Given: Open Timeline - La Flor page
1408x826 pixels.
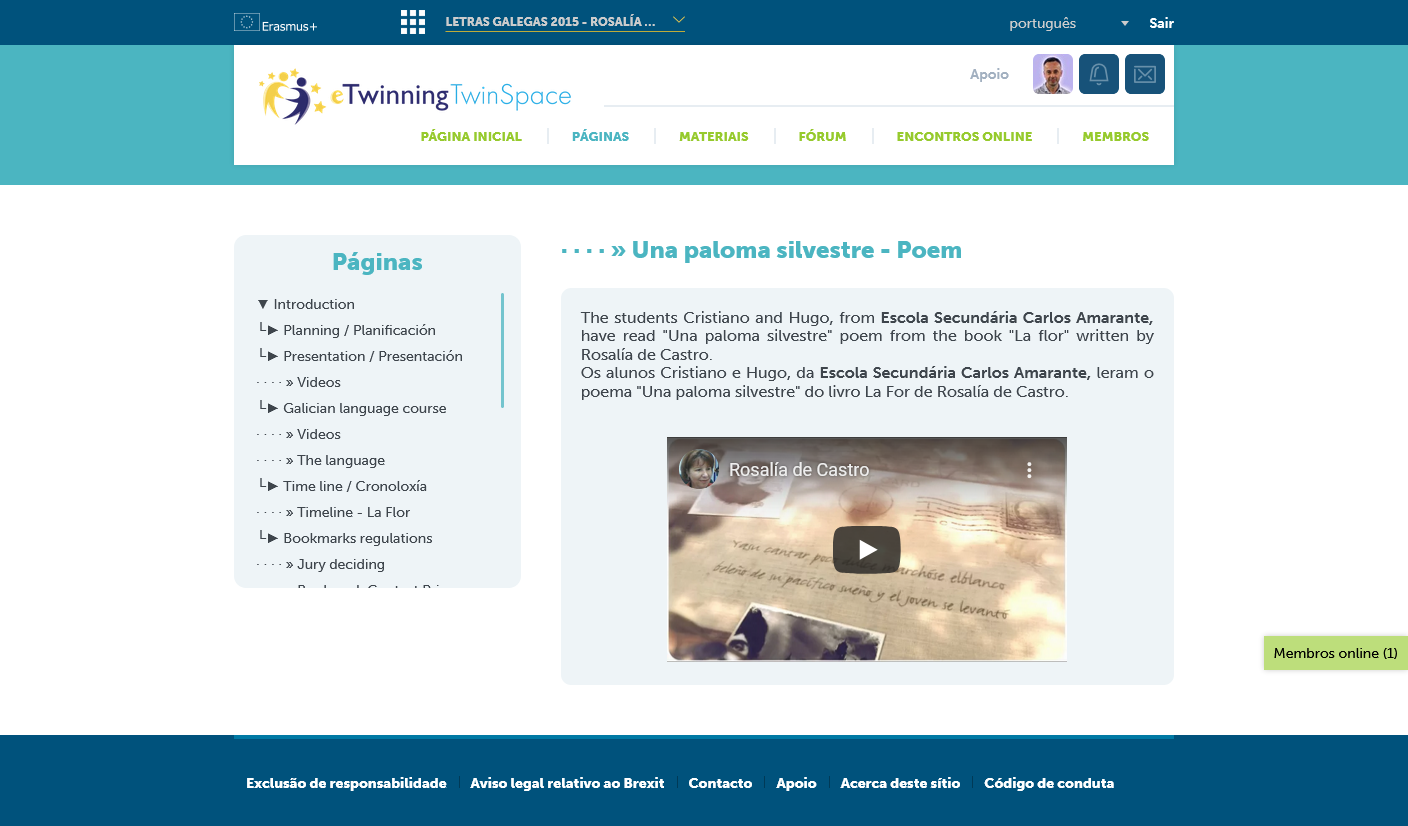Looking at the screenshot, I should click(354, 512).
